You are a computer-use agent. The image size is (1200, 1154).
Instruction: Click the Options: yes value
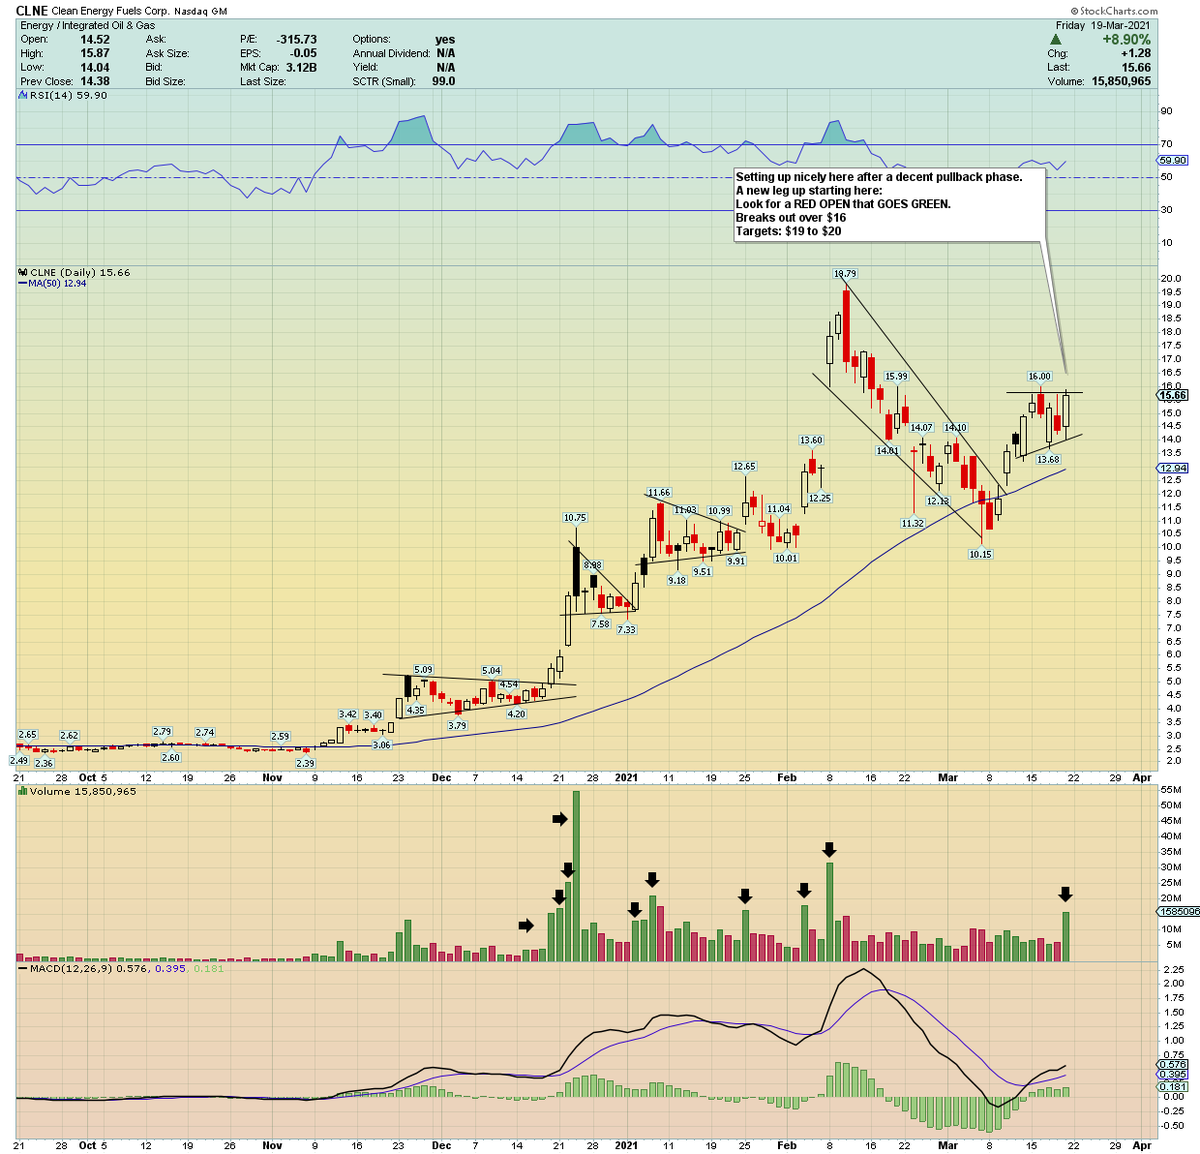(445, 39)
